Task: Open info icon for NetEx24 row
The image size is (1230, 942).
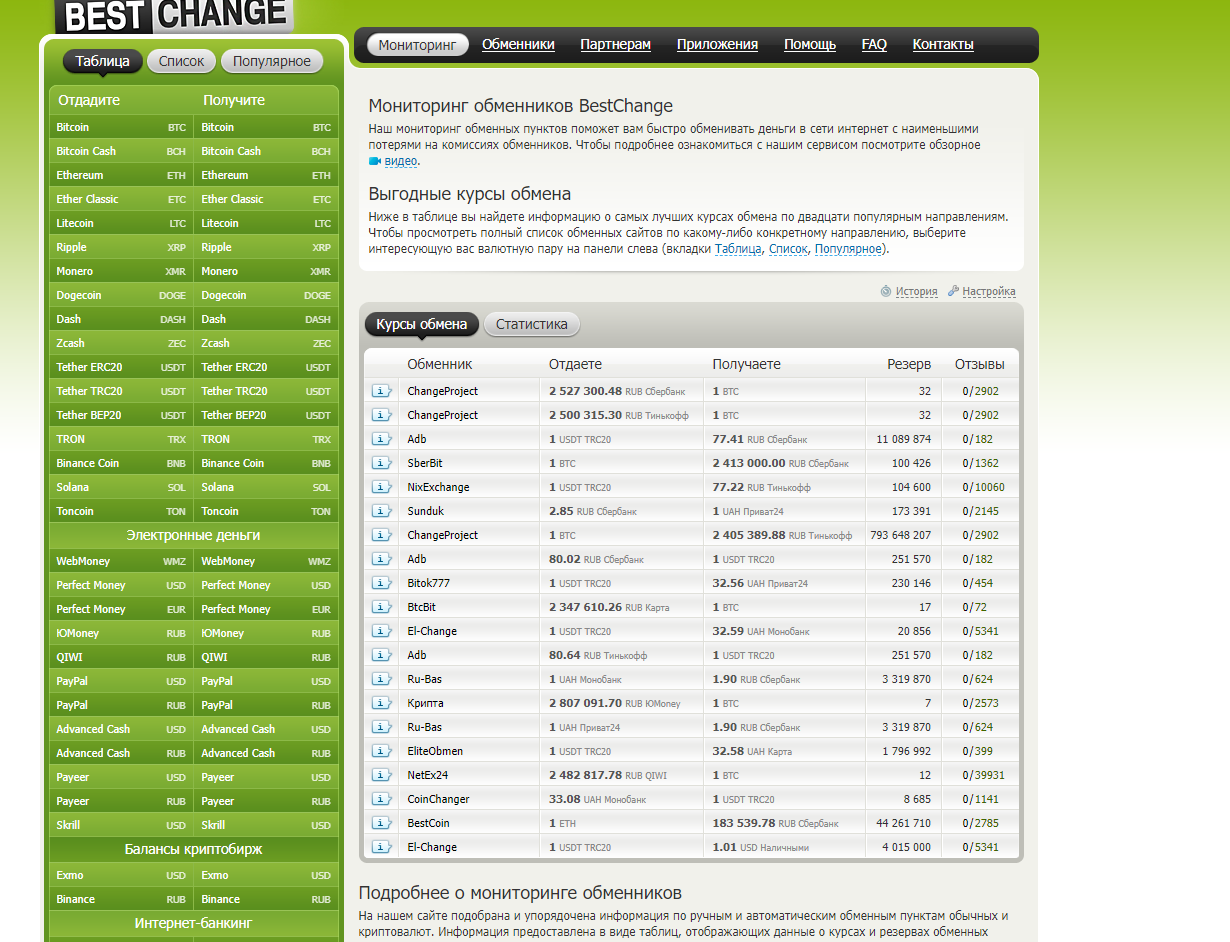Action: click(x=381, y=775)
